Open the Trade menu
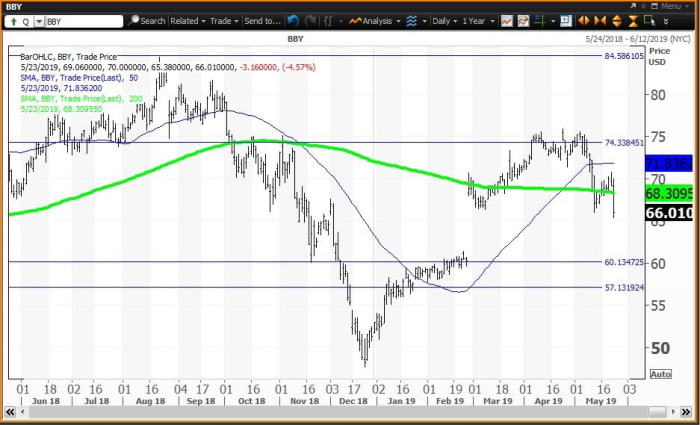This screenshot has width=700, height=425. 224,21
